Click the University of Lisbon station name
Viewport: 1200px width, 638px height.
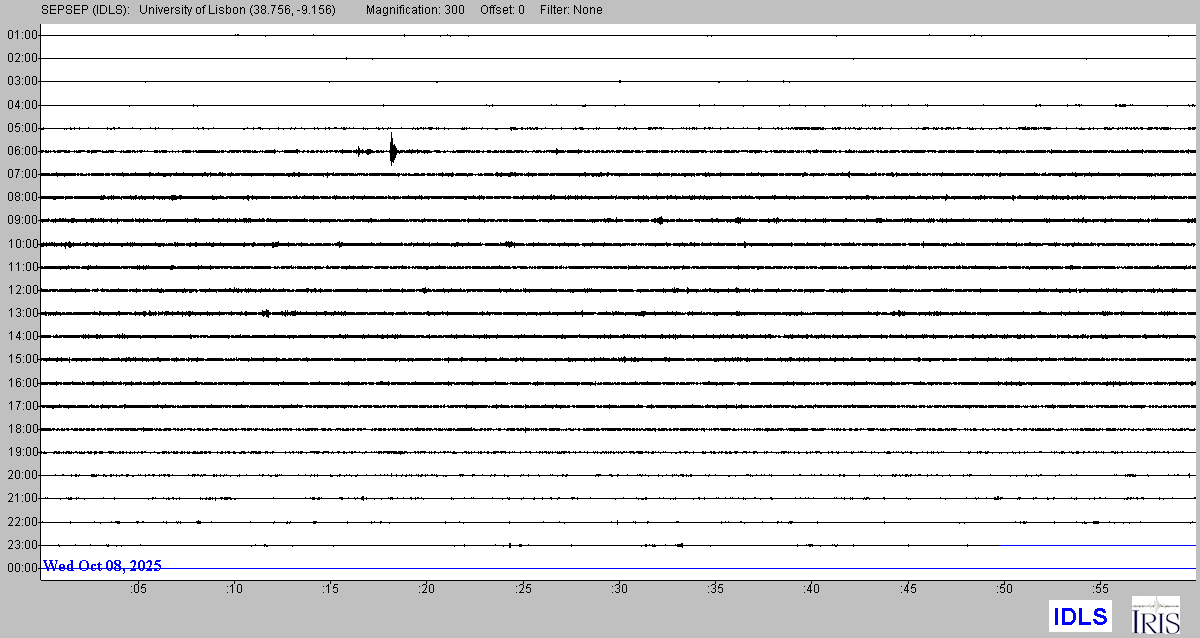[x=237, y=10]
